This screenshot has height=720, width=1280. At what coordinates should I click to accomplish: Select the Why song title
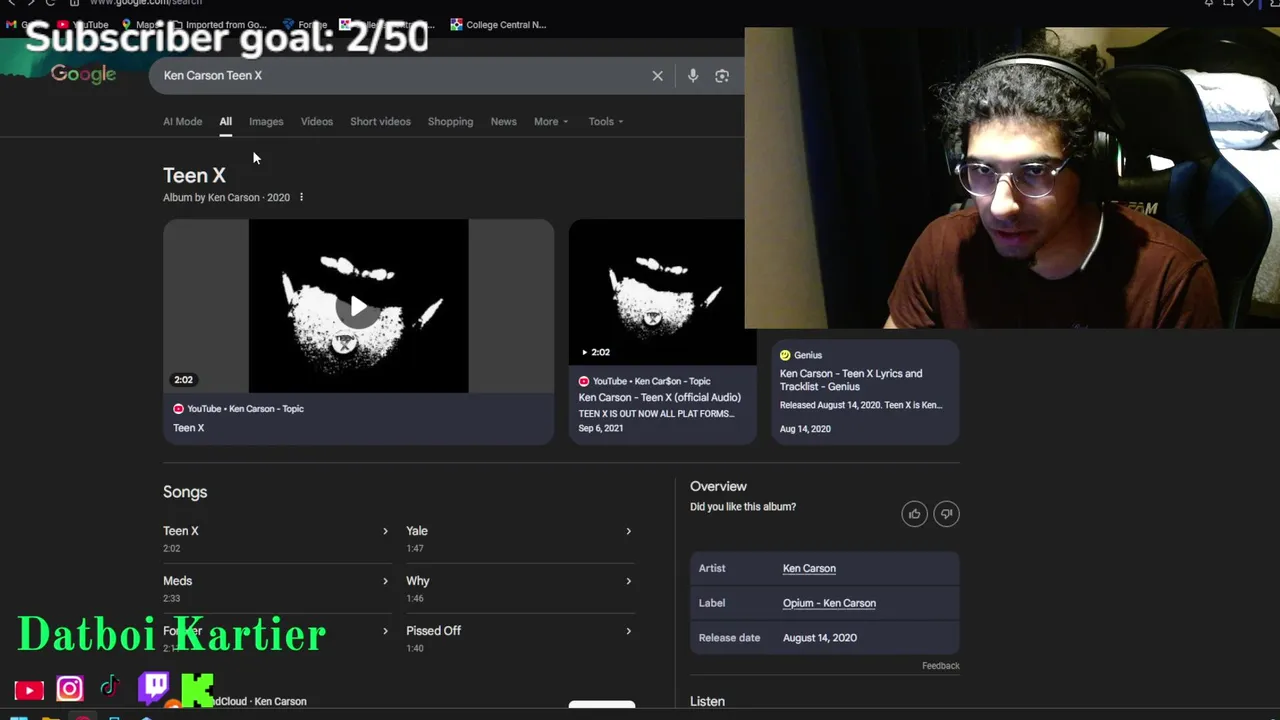coord(418,581)
